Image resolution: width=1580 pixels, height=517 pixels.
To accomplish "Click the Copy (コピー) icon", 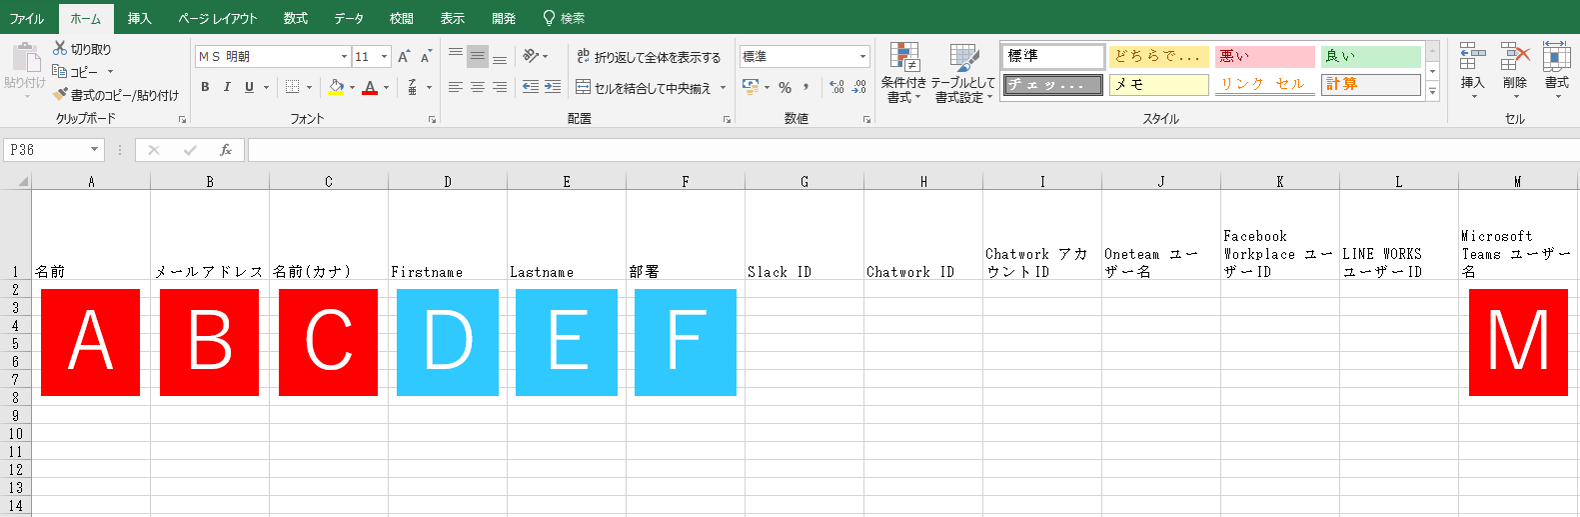I will 60,72.
